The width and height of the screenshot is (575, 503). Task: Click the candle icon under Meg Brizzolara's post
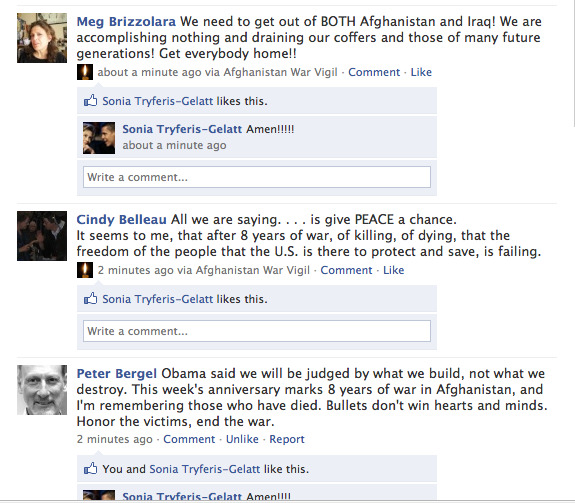(85, 72)
